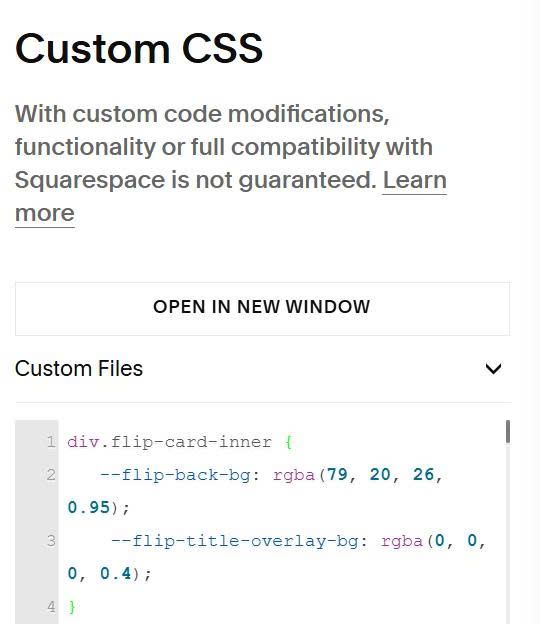Screen dimensions: 540x624
Task: Click the rgba value on line 2
Action: [294, 475]
